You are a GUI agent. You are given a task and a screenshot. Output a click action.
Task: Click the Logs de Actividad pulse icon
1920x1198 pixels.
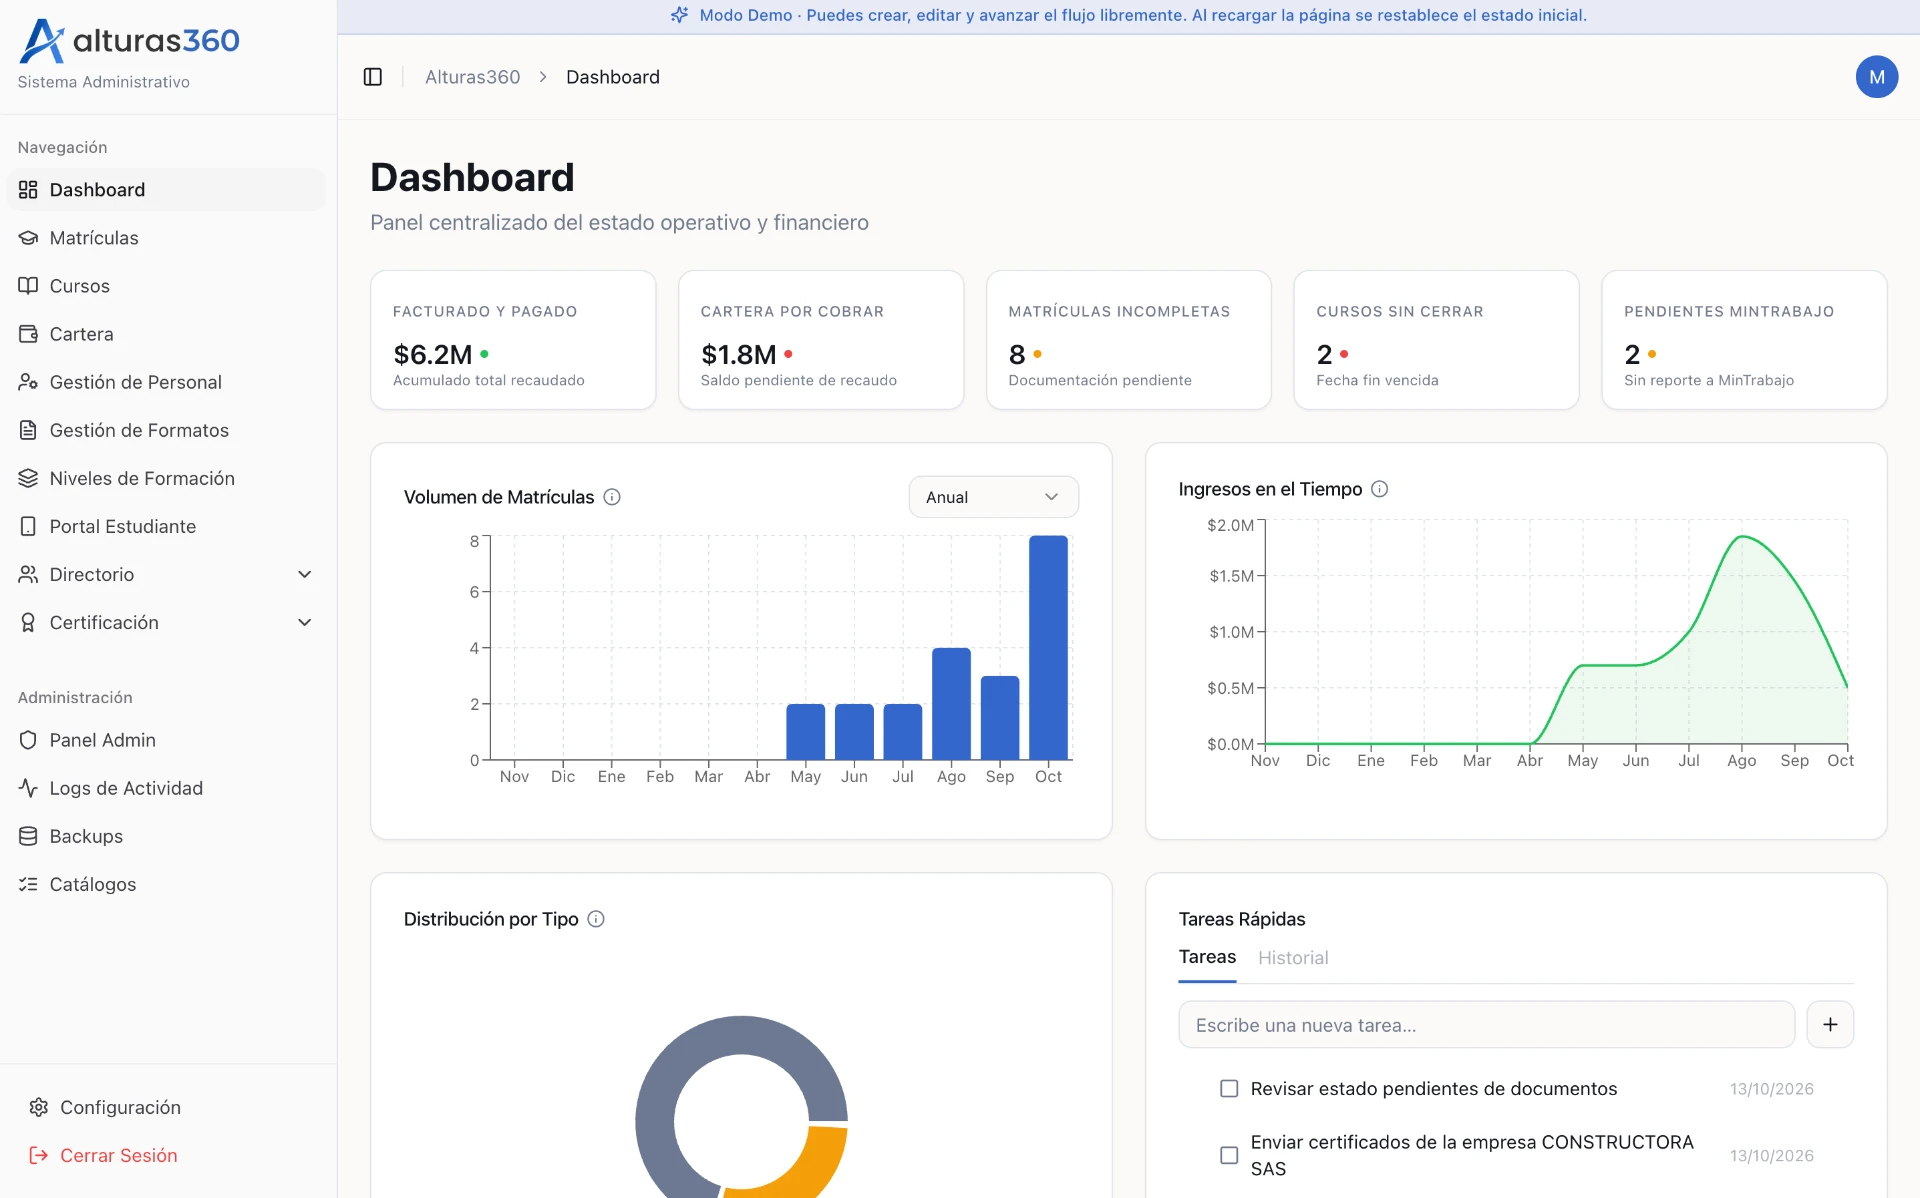point(28,788)
